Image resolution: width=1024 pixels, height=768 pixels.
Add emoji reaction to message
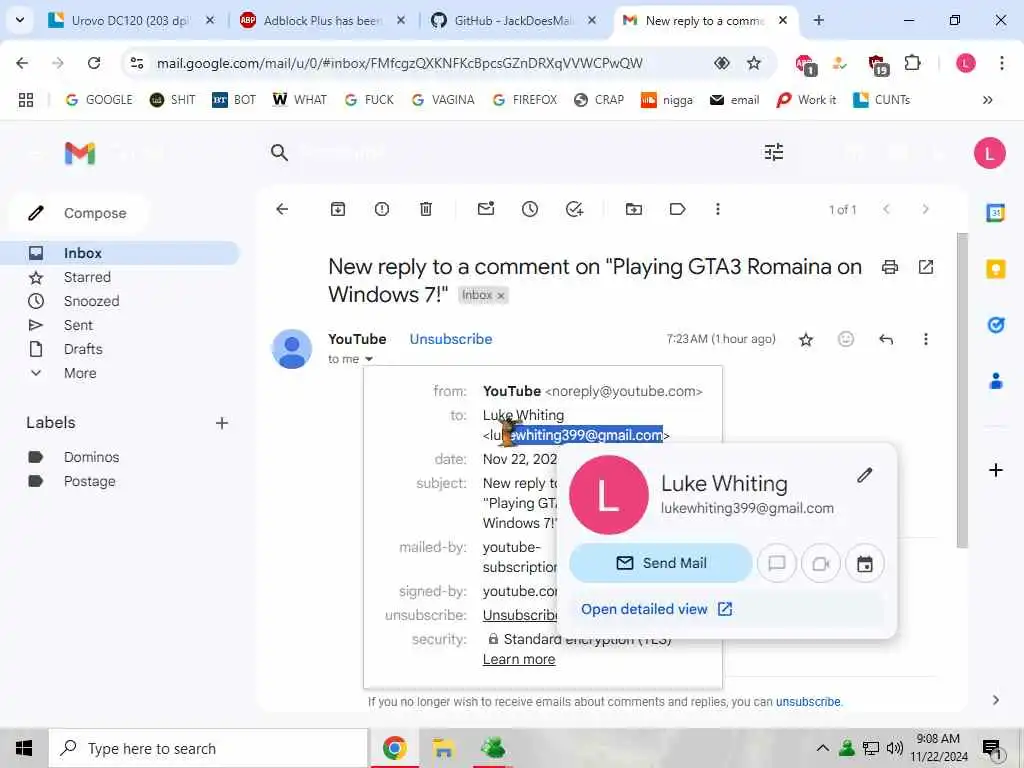(x=846, y=339)
